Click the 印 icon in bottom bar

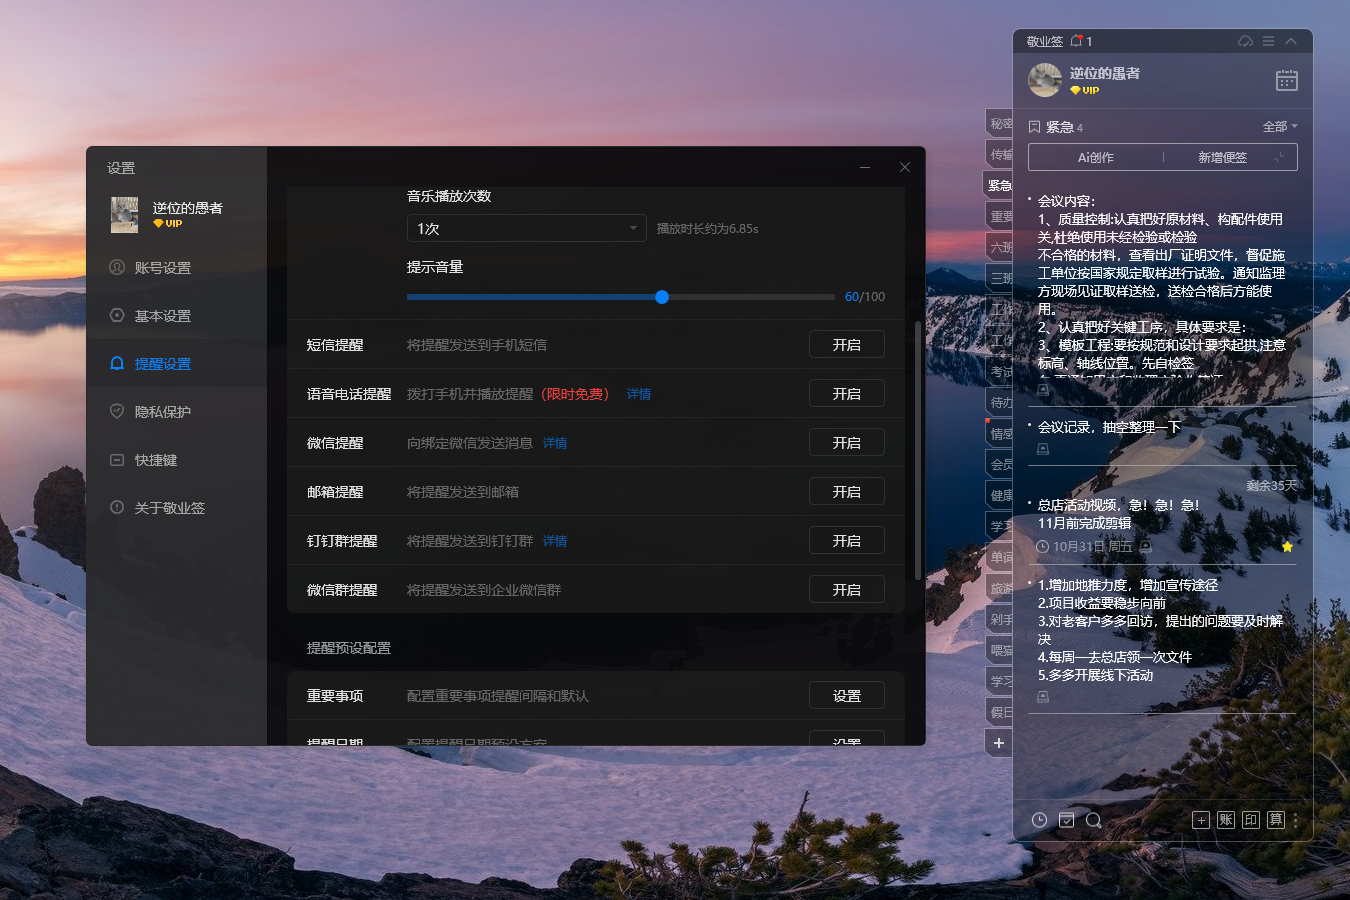[x=1251, y=820]
